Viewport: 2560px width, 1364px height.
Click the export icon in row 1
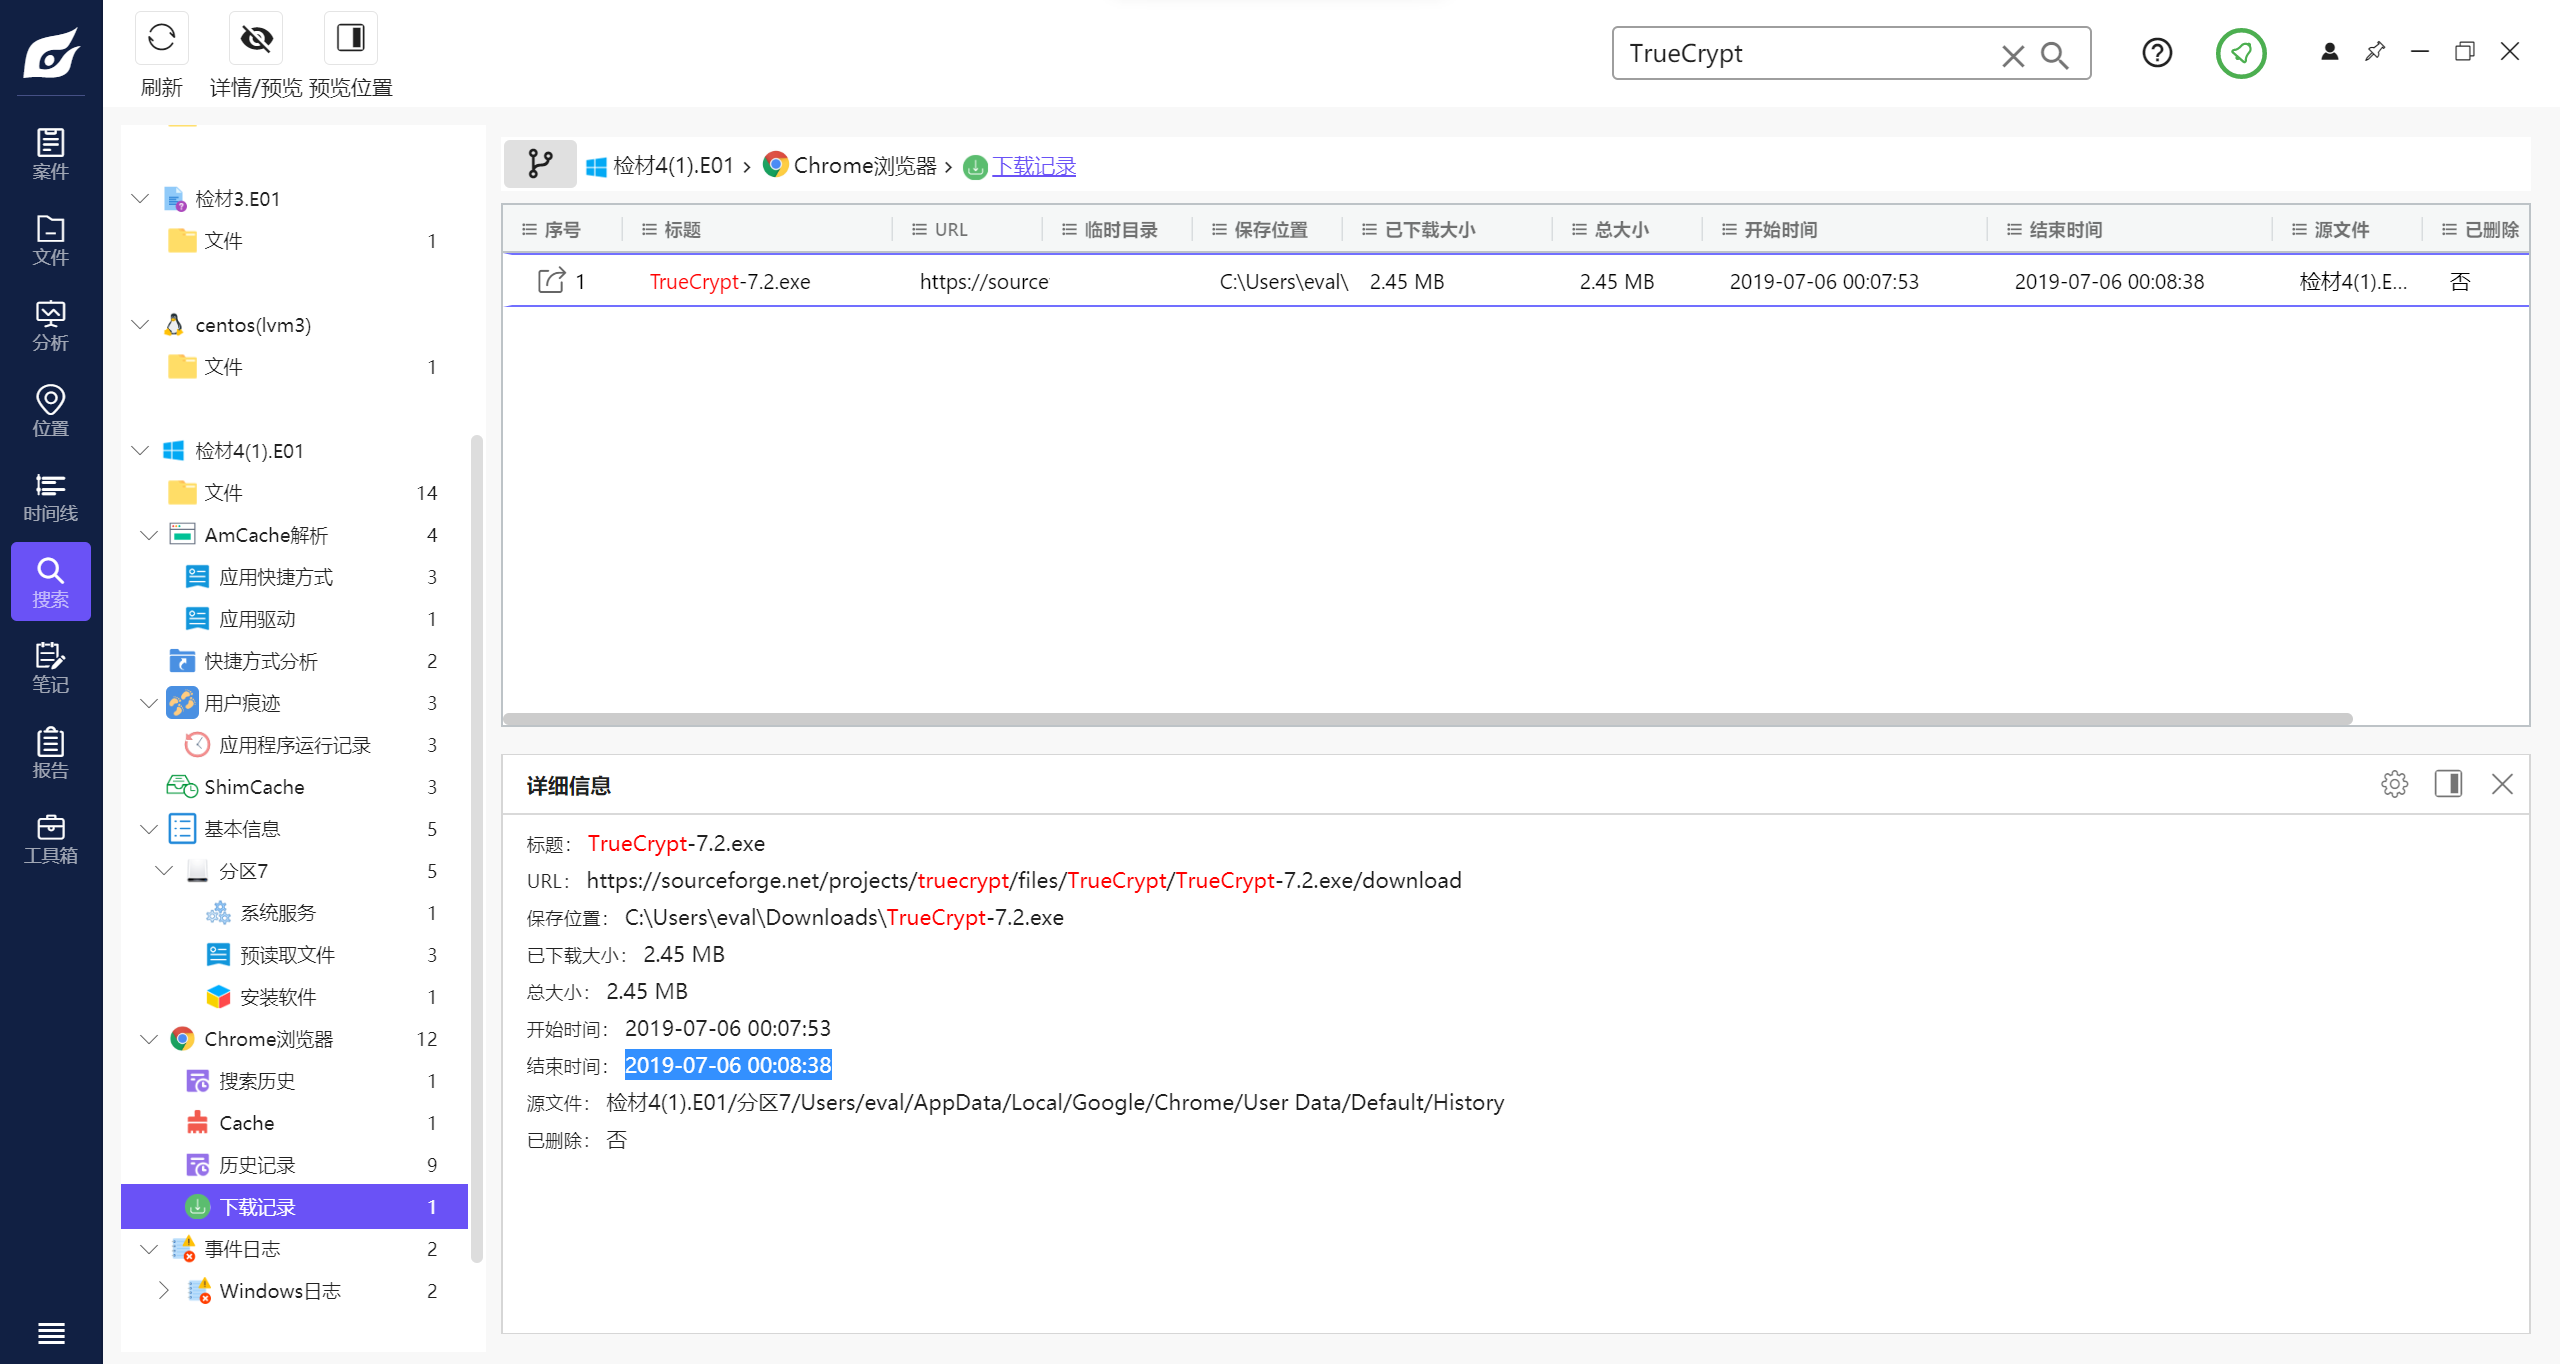pyautogui.click(x=551, y=280)
